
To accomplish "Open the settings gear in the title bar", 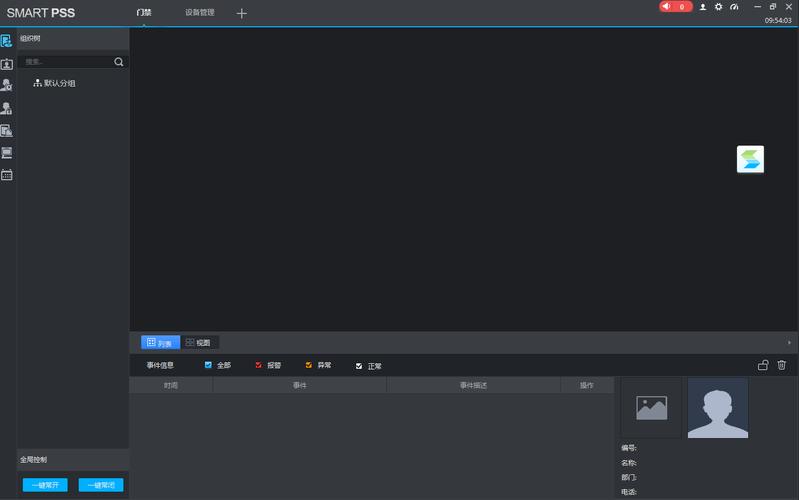I will tap(718, 7).
